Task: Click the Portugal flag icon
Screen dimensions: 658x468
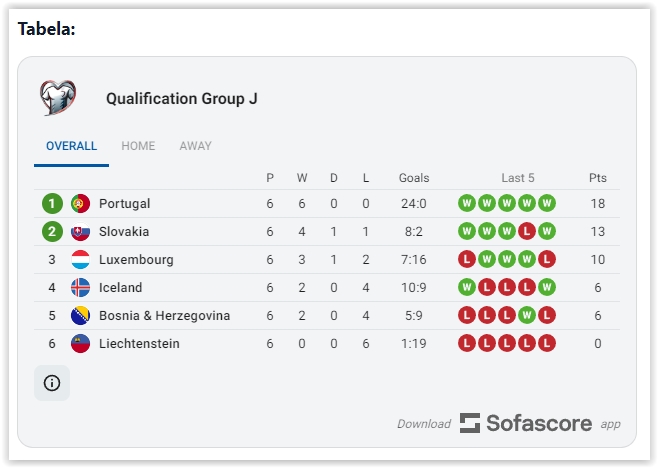Action: click(x=81, y=204)
